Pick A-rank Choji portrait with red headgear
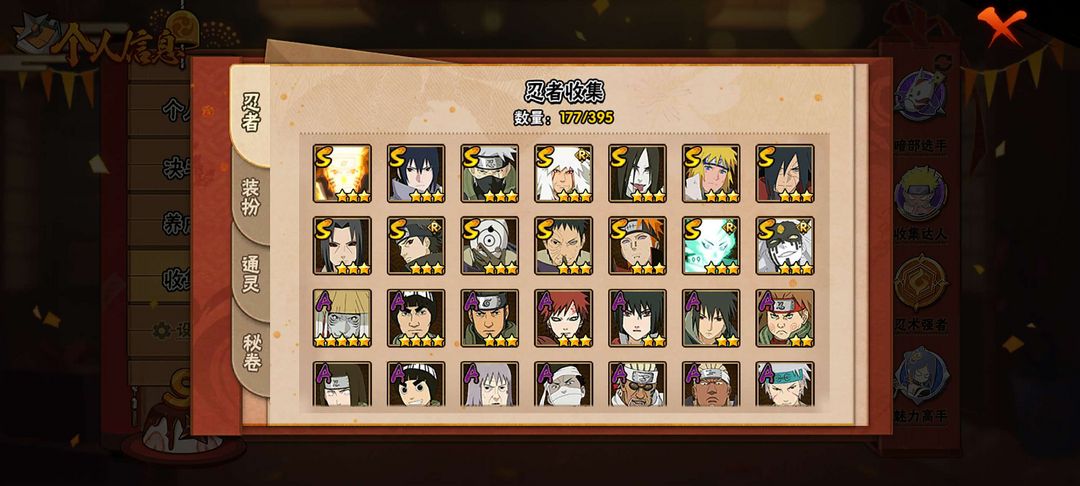Screen dimensions: 1080x486 tap(785, 318)
